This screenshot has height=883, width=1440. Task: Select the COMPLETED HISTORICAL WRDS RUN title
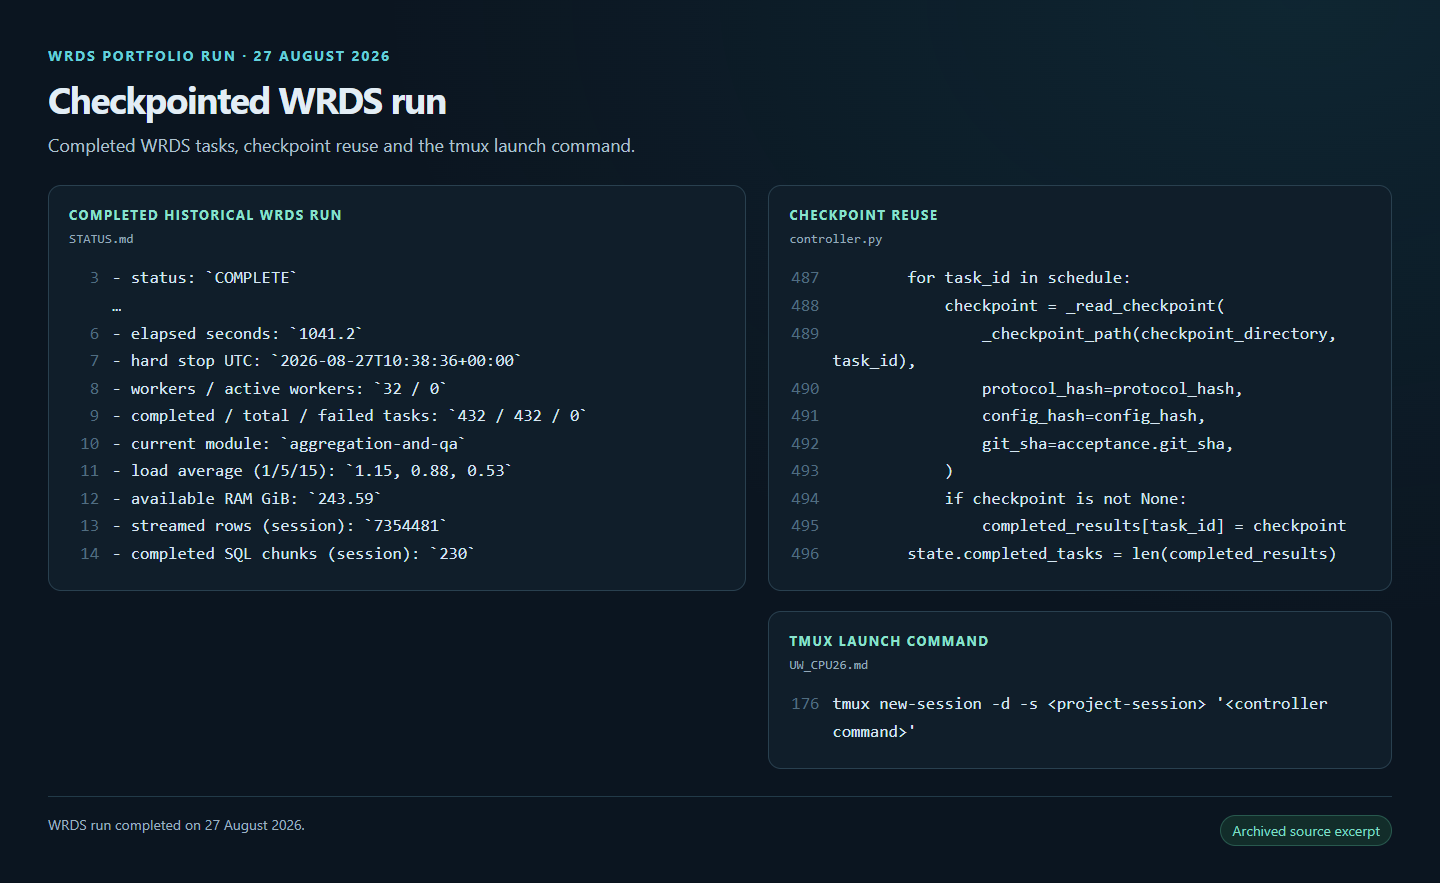205,215
